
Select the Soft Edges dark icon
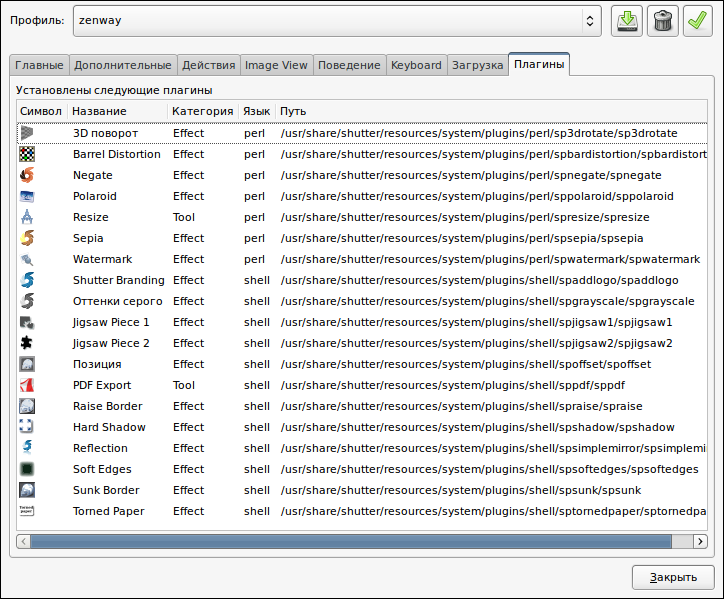27,469
